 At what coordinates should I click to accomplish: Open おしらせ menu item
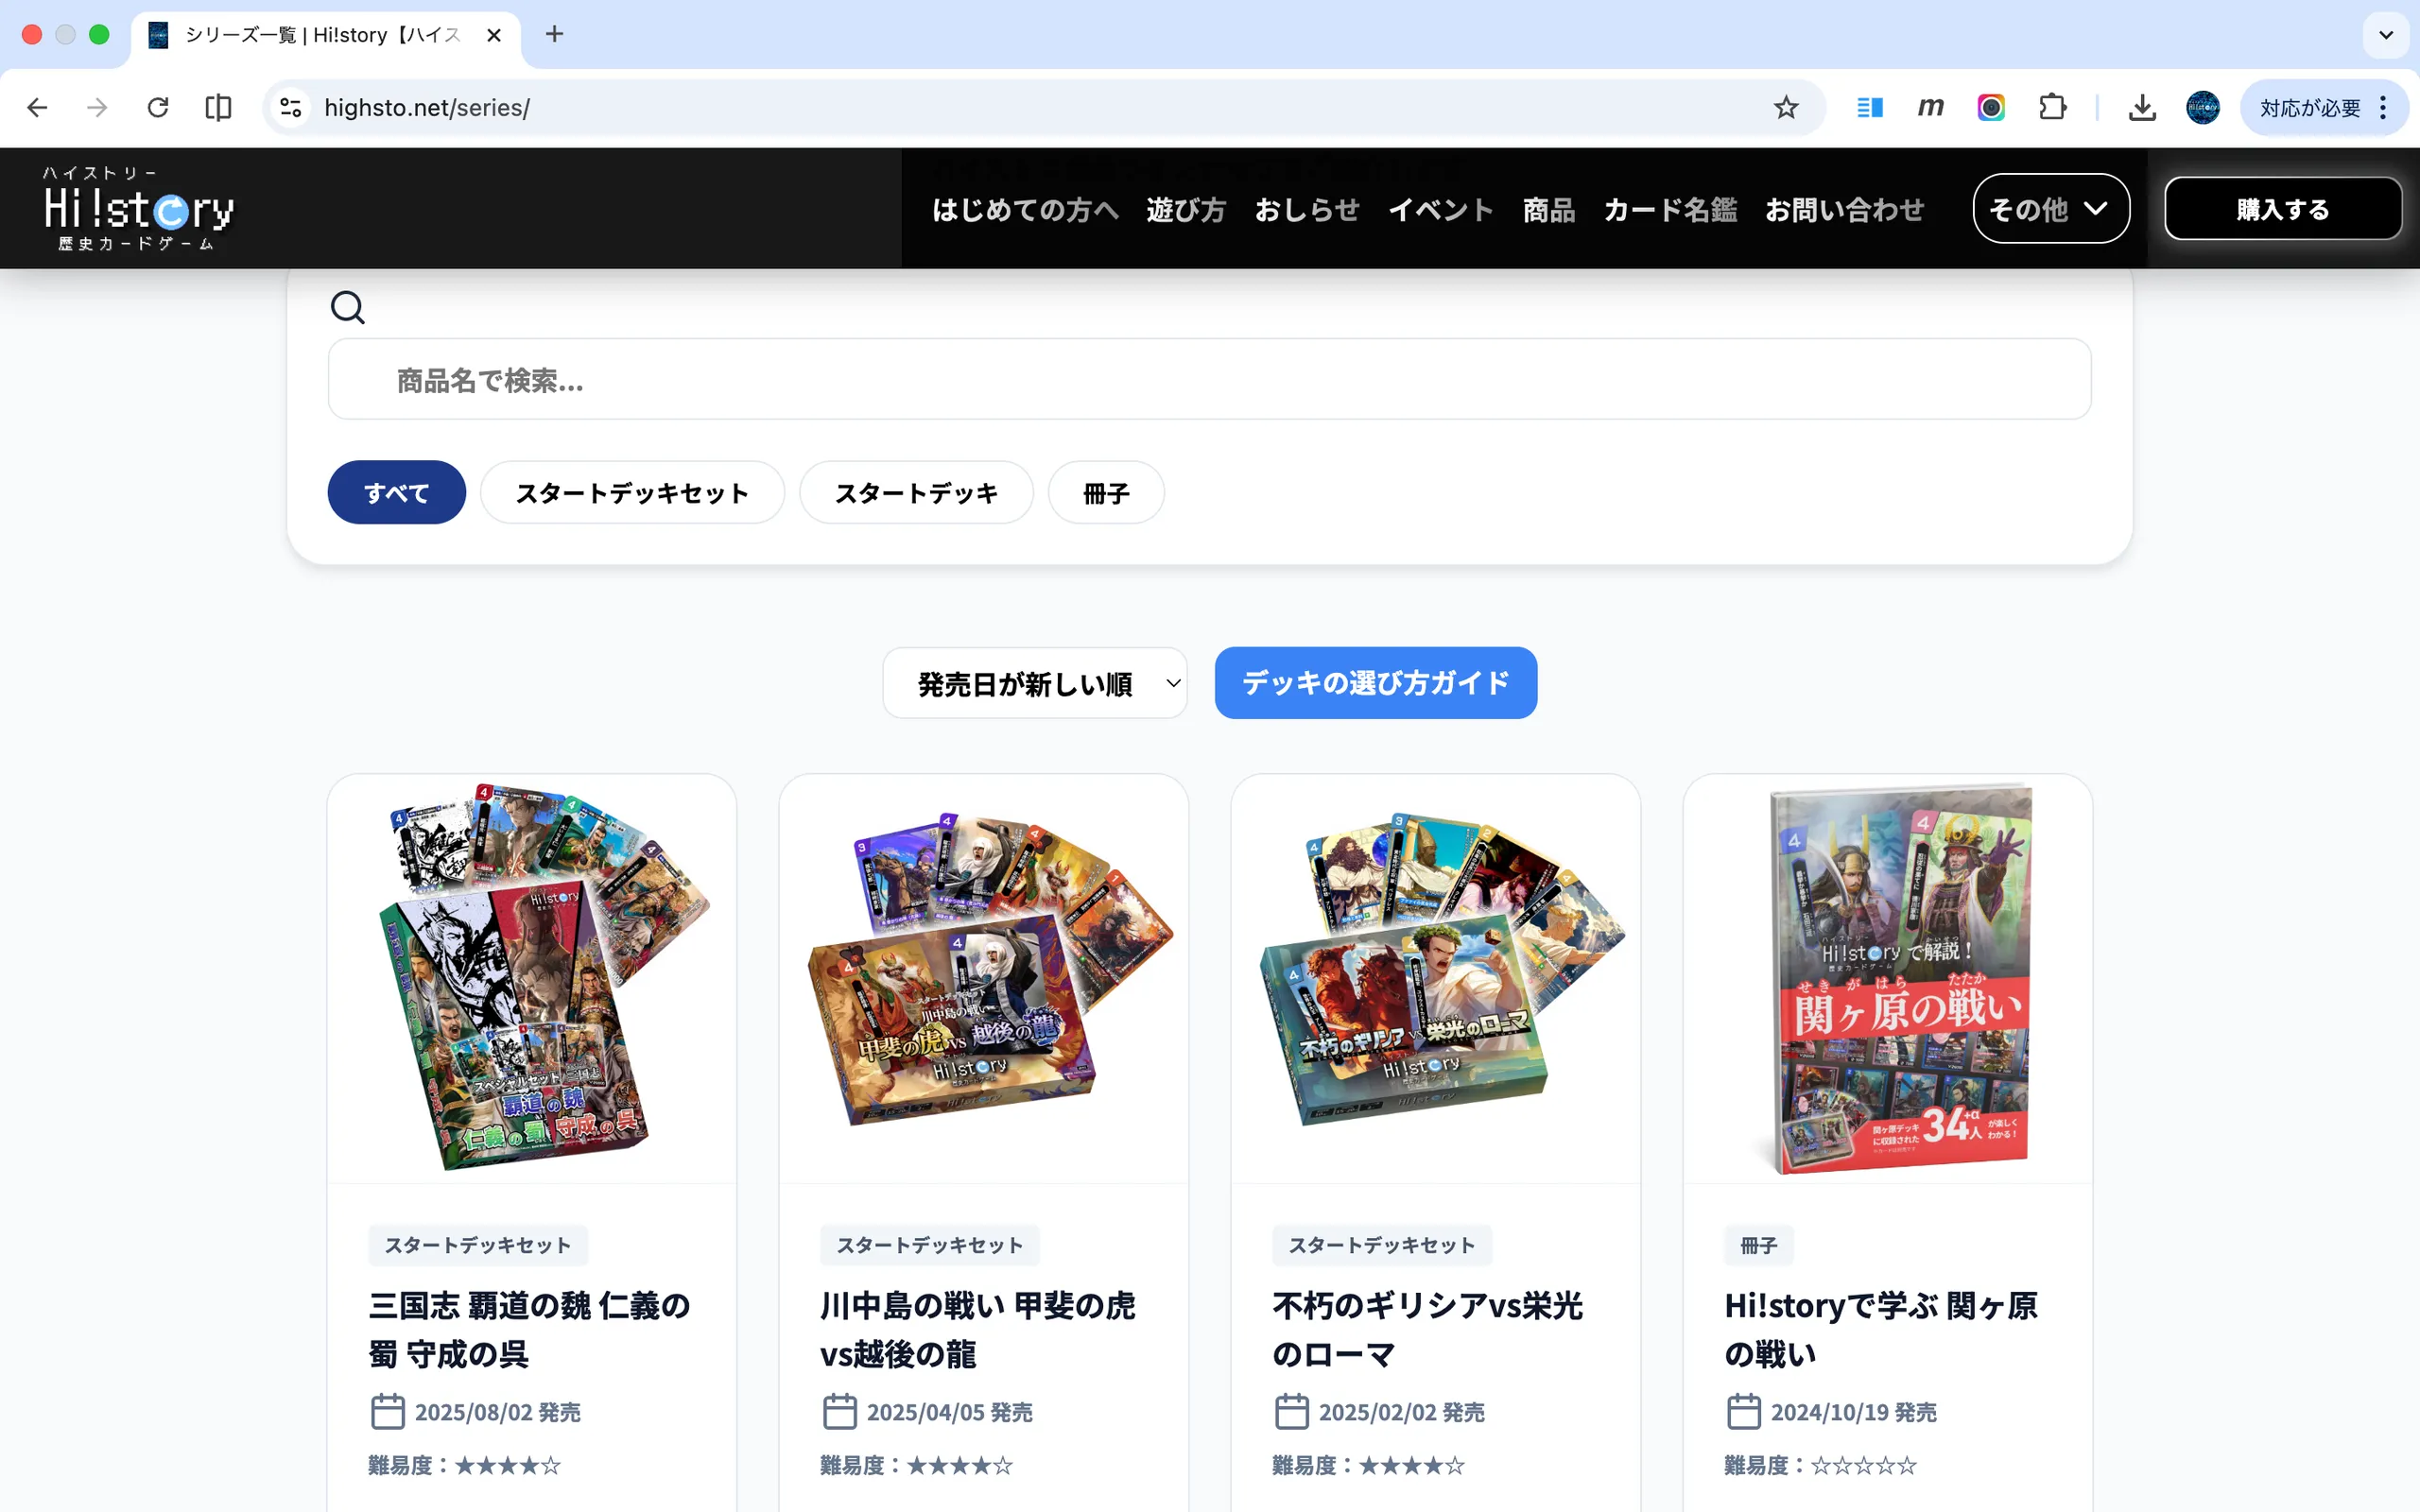[1307, 209]
